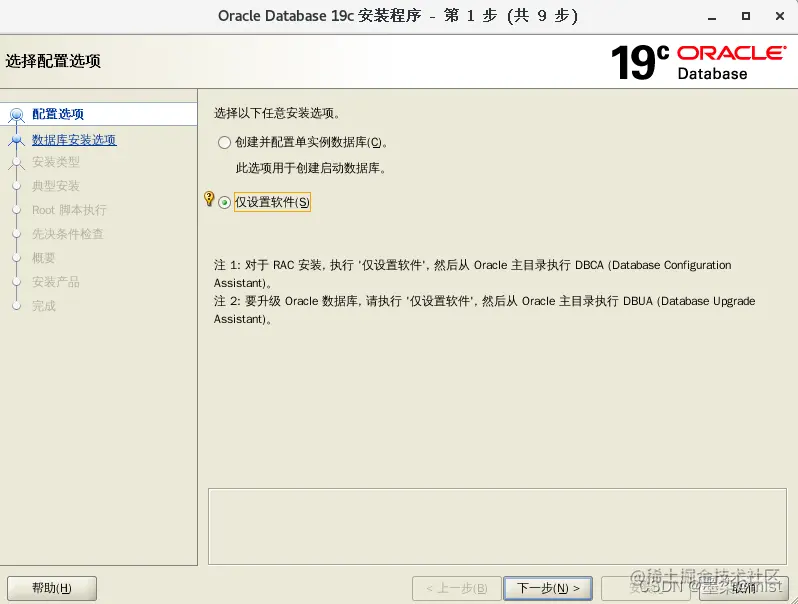Click the 注 2 database upgrade note text
This screenshot has height=604, width=798.
[484, 310]
